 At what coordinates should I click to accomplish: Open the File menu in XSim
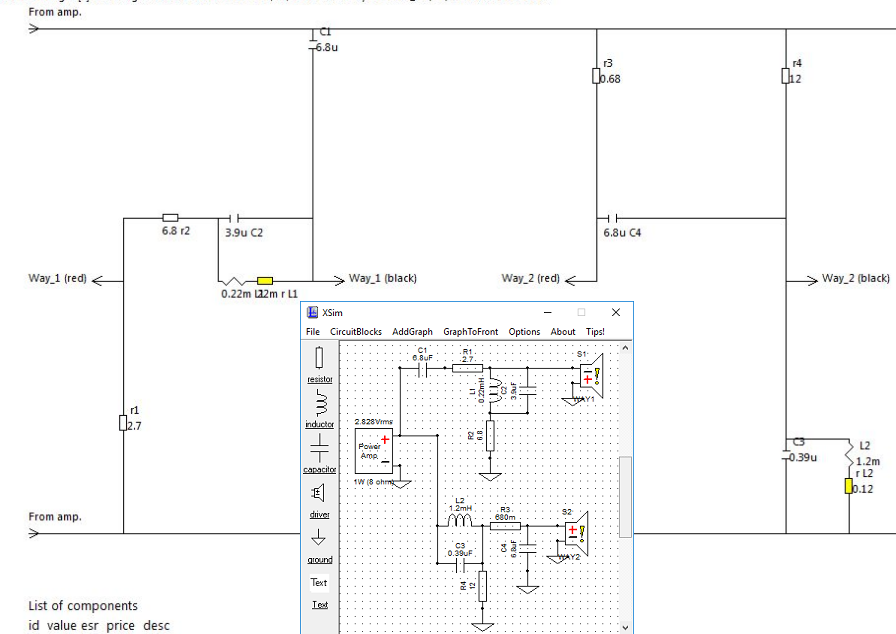[313, 332]
